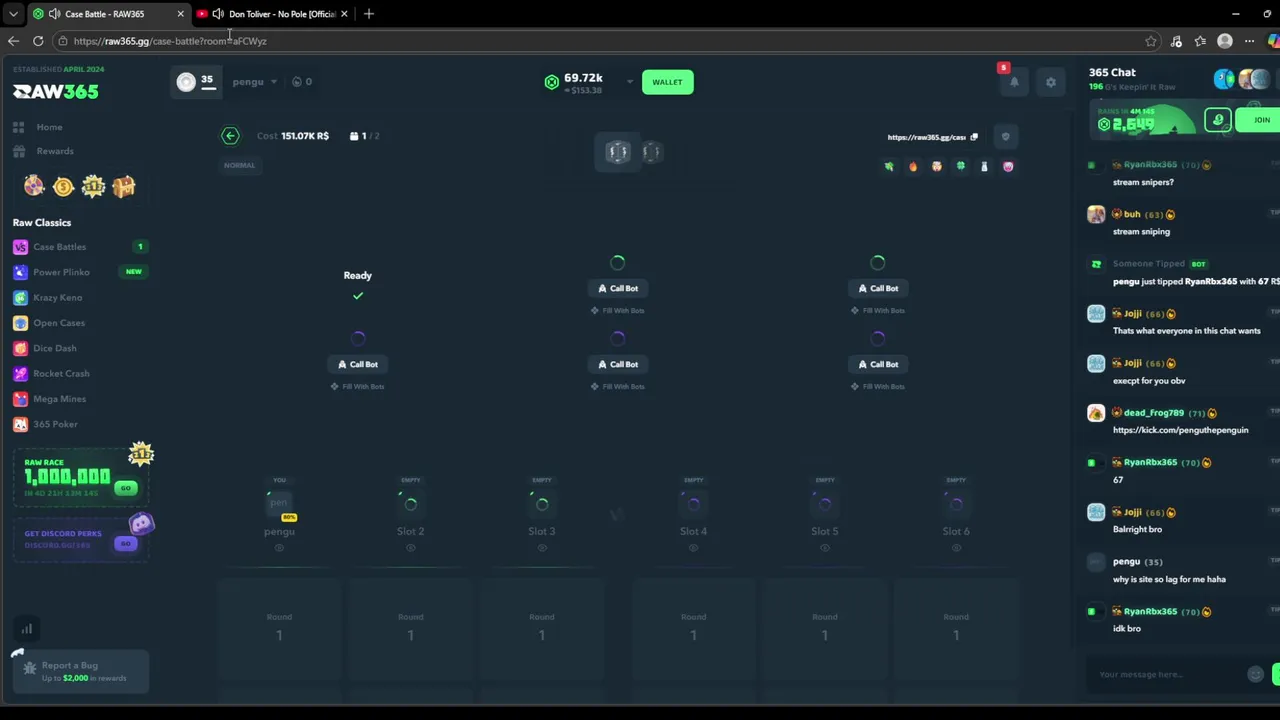
Task: Open site settings via the gear icon
Action: [1051, 82]
